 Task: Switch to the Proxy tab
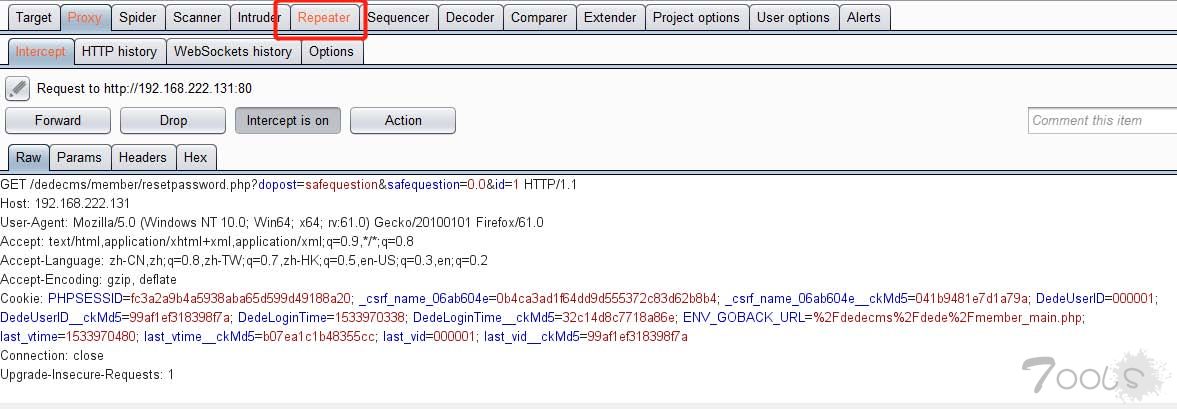[x=84, y=17]
